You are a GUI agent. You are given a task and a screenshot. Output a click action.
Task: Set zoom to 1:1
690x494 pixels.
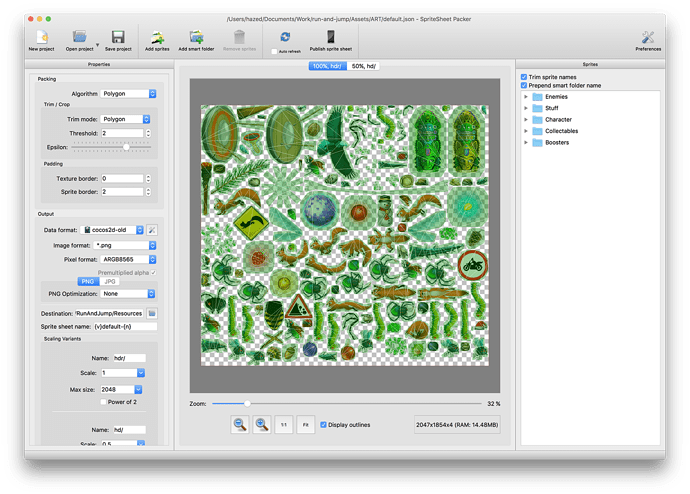click(284, 425)
